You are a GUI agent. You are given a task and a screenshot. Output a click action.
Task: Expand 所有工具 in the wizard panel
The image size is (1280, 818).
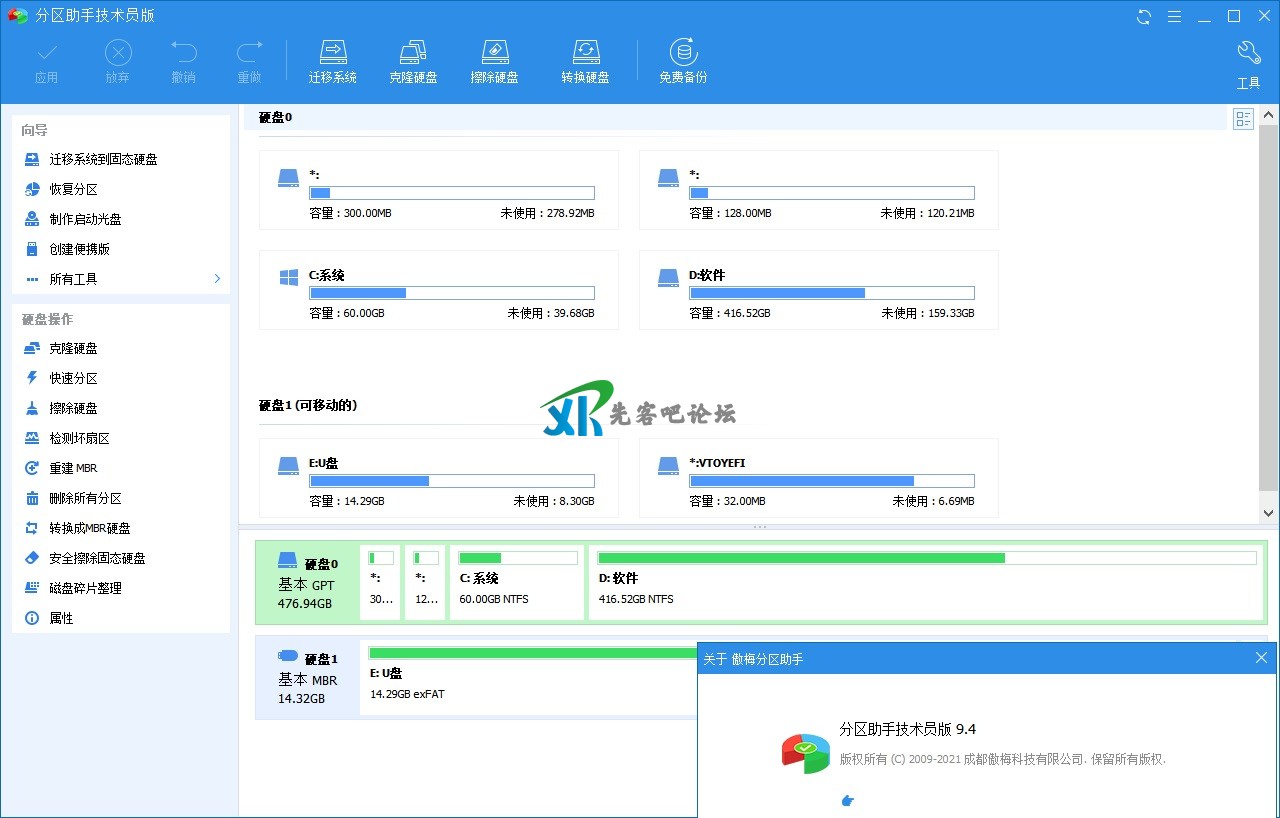pos(120,279)
